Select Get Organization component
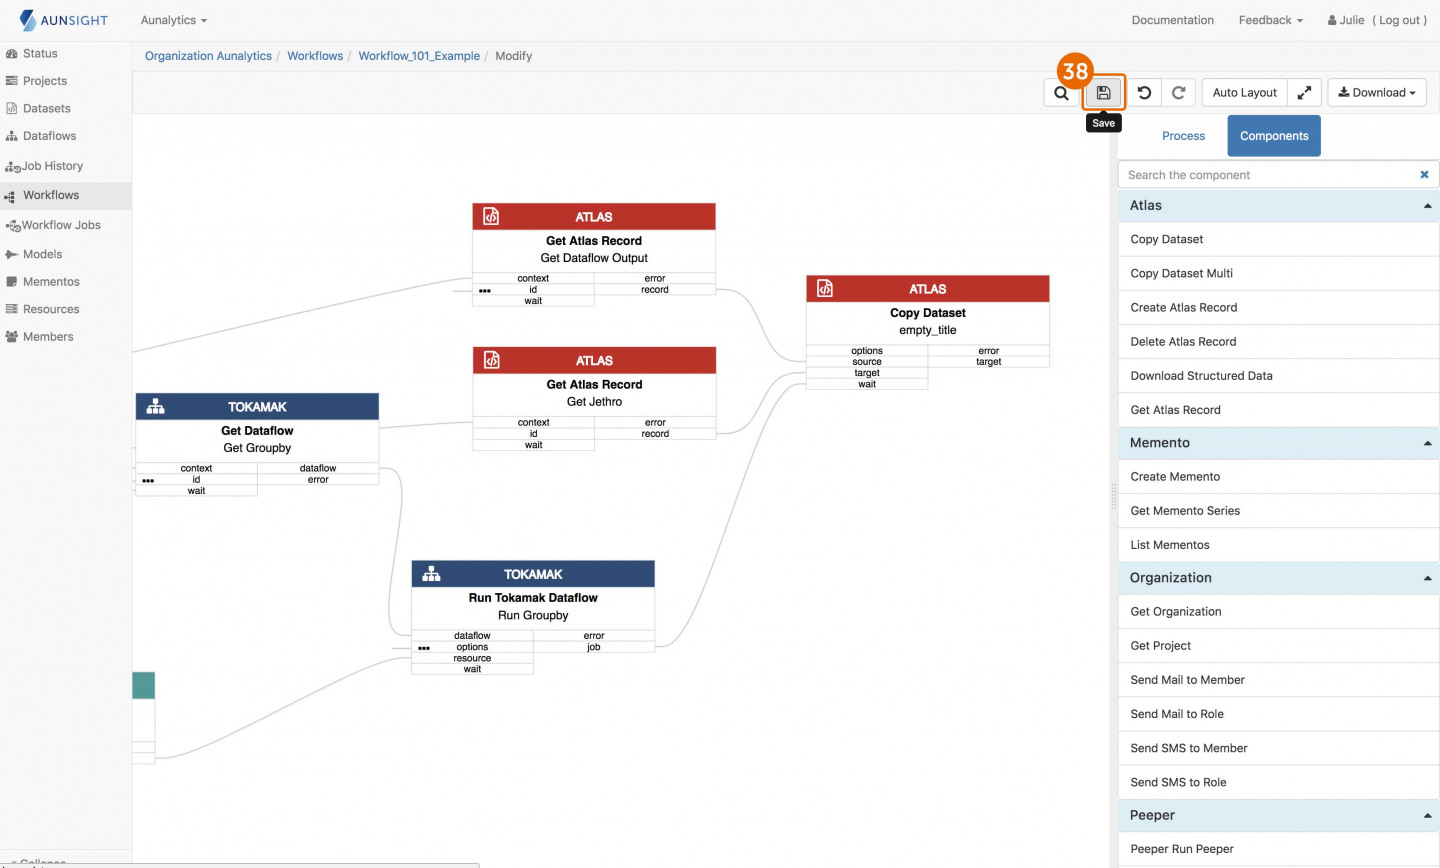The image size is (1440, 868). pos(1278,612)
